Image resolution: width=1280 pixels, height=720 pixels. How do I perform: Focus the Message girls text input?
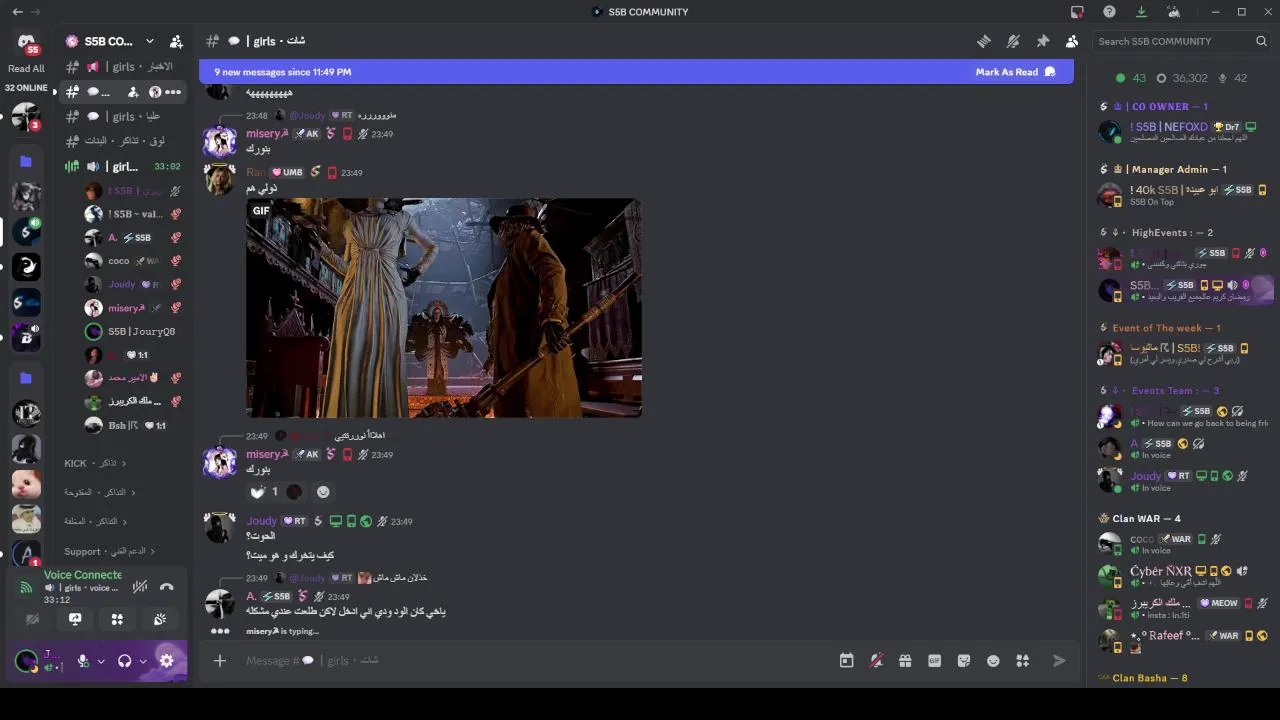click(x=535, y=660)
